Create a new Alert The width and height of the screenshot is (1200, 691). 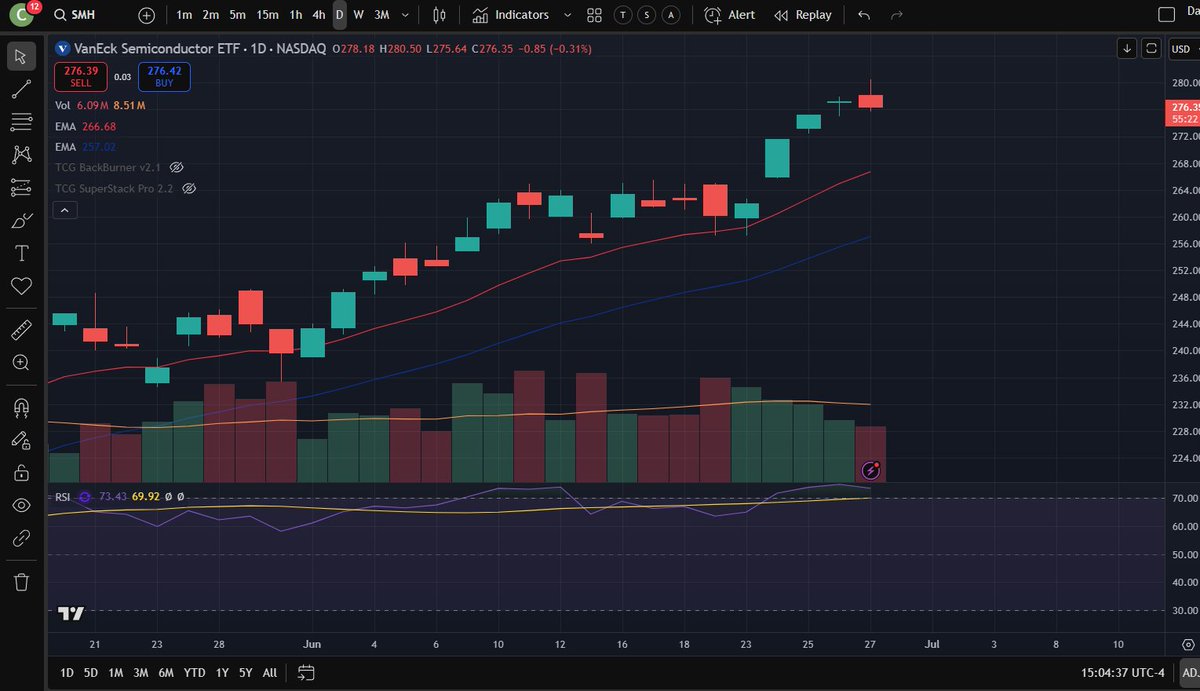[x=730, y=15]
